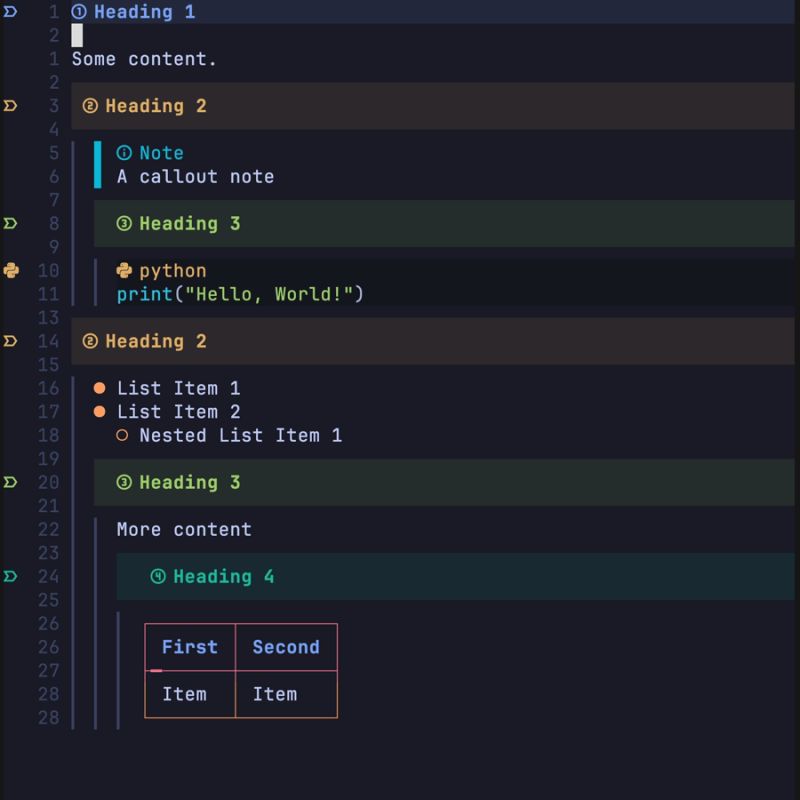Screen dimensions: 800x800
Task: Toggle the fold arrow next to line 8
Action: coord(10,223)
